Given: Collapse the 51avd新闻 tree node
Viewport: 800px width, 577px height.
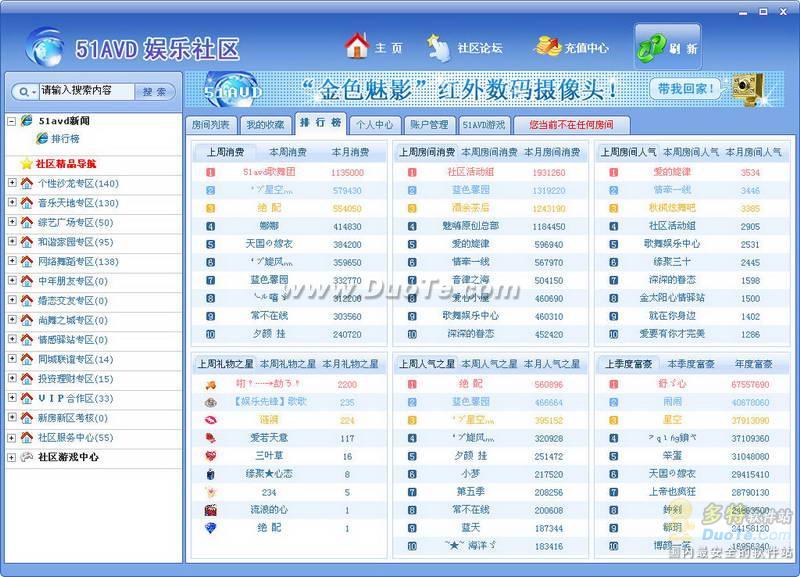Looking at the screenshot, I should 12,121.
